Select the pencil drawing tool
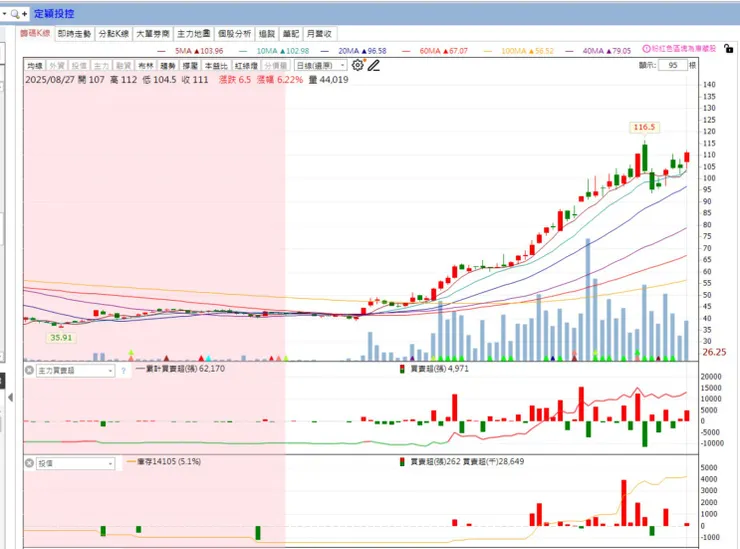Viewport: 740px width, 549px height. 374,65
